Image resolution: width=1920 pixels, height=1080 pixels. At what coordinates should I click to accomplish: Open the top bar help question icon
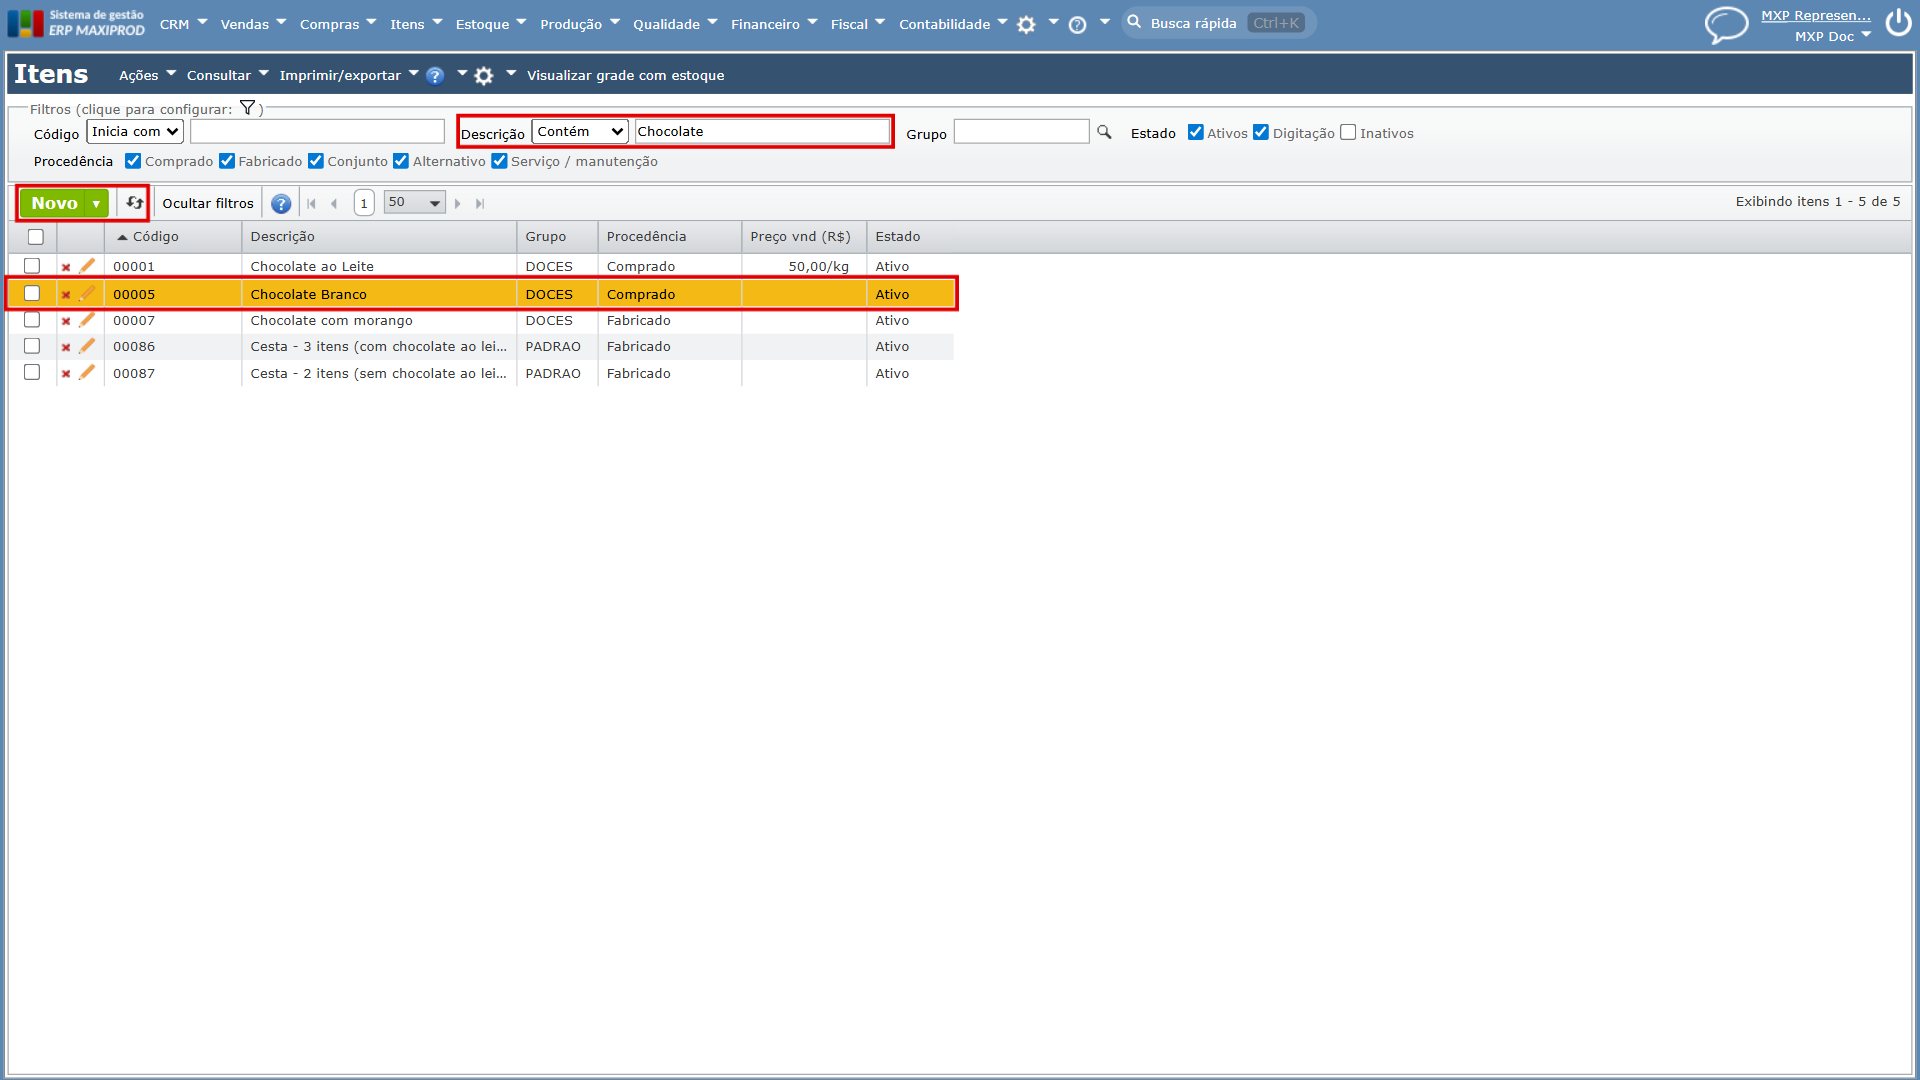tap(1077, 25)
